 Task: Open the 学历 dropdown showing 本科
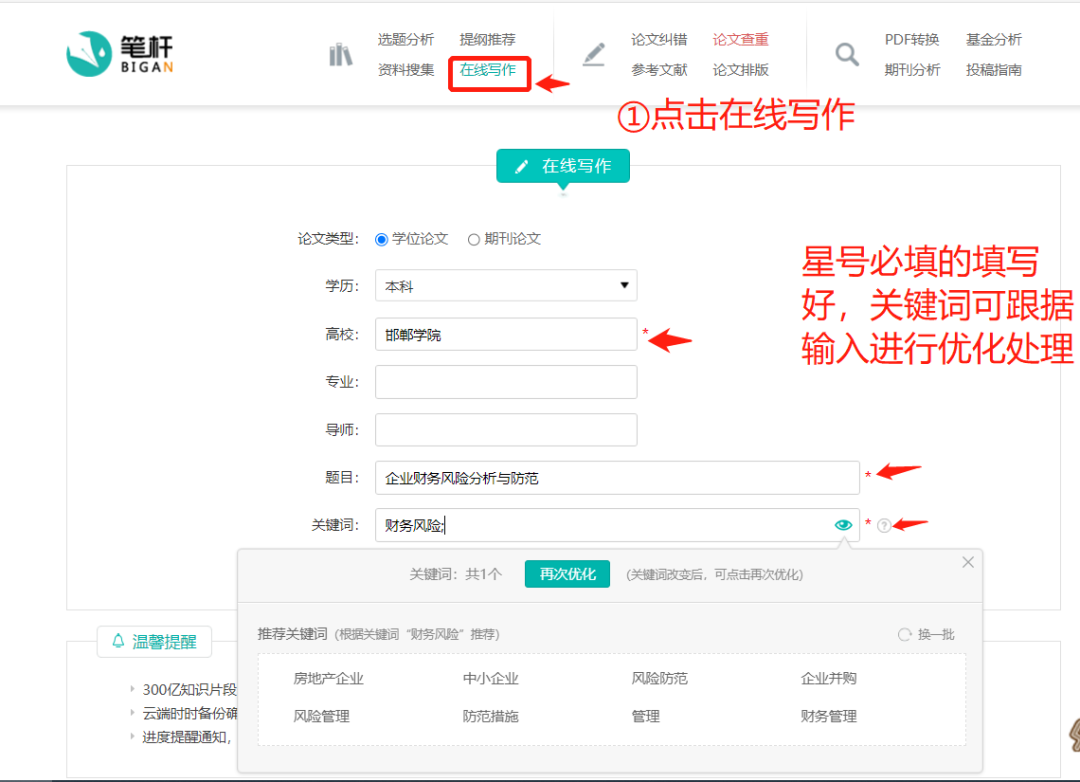[x=506, y=286]
